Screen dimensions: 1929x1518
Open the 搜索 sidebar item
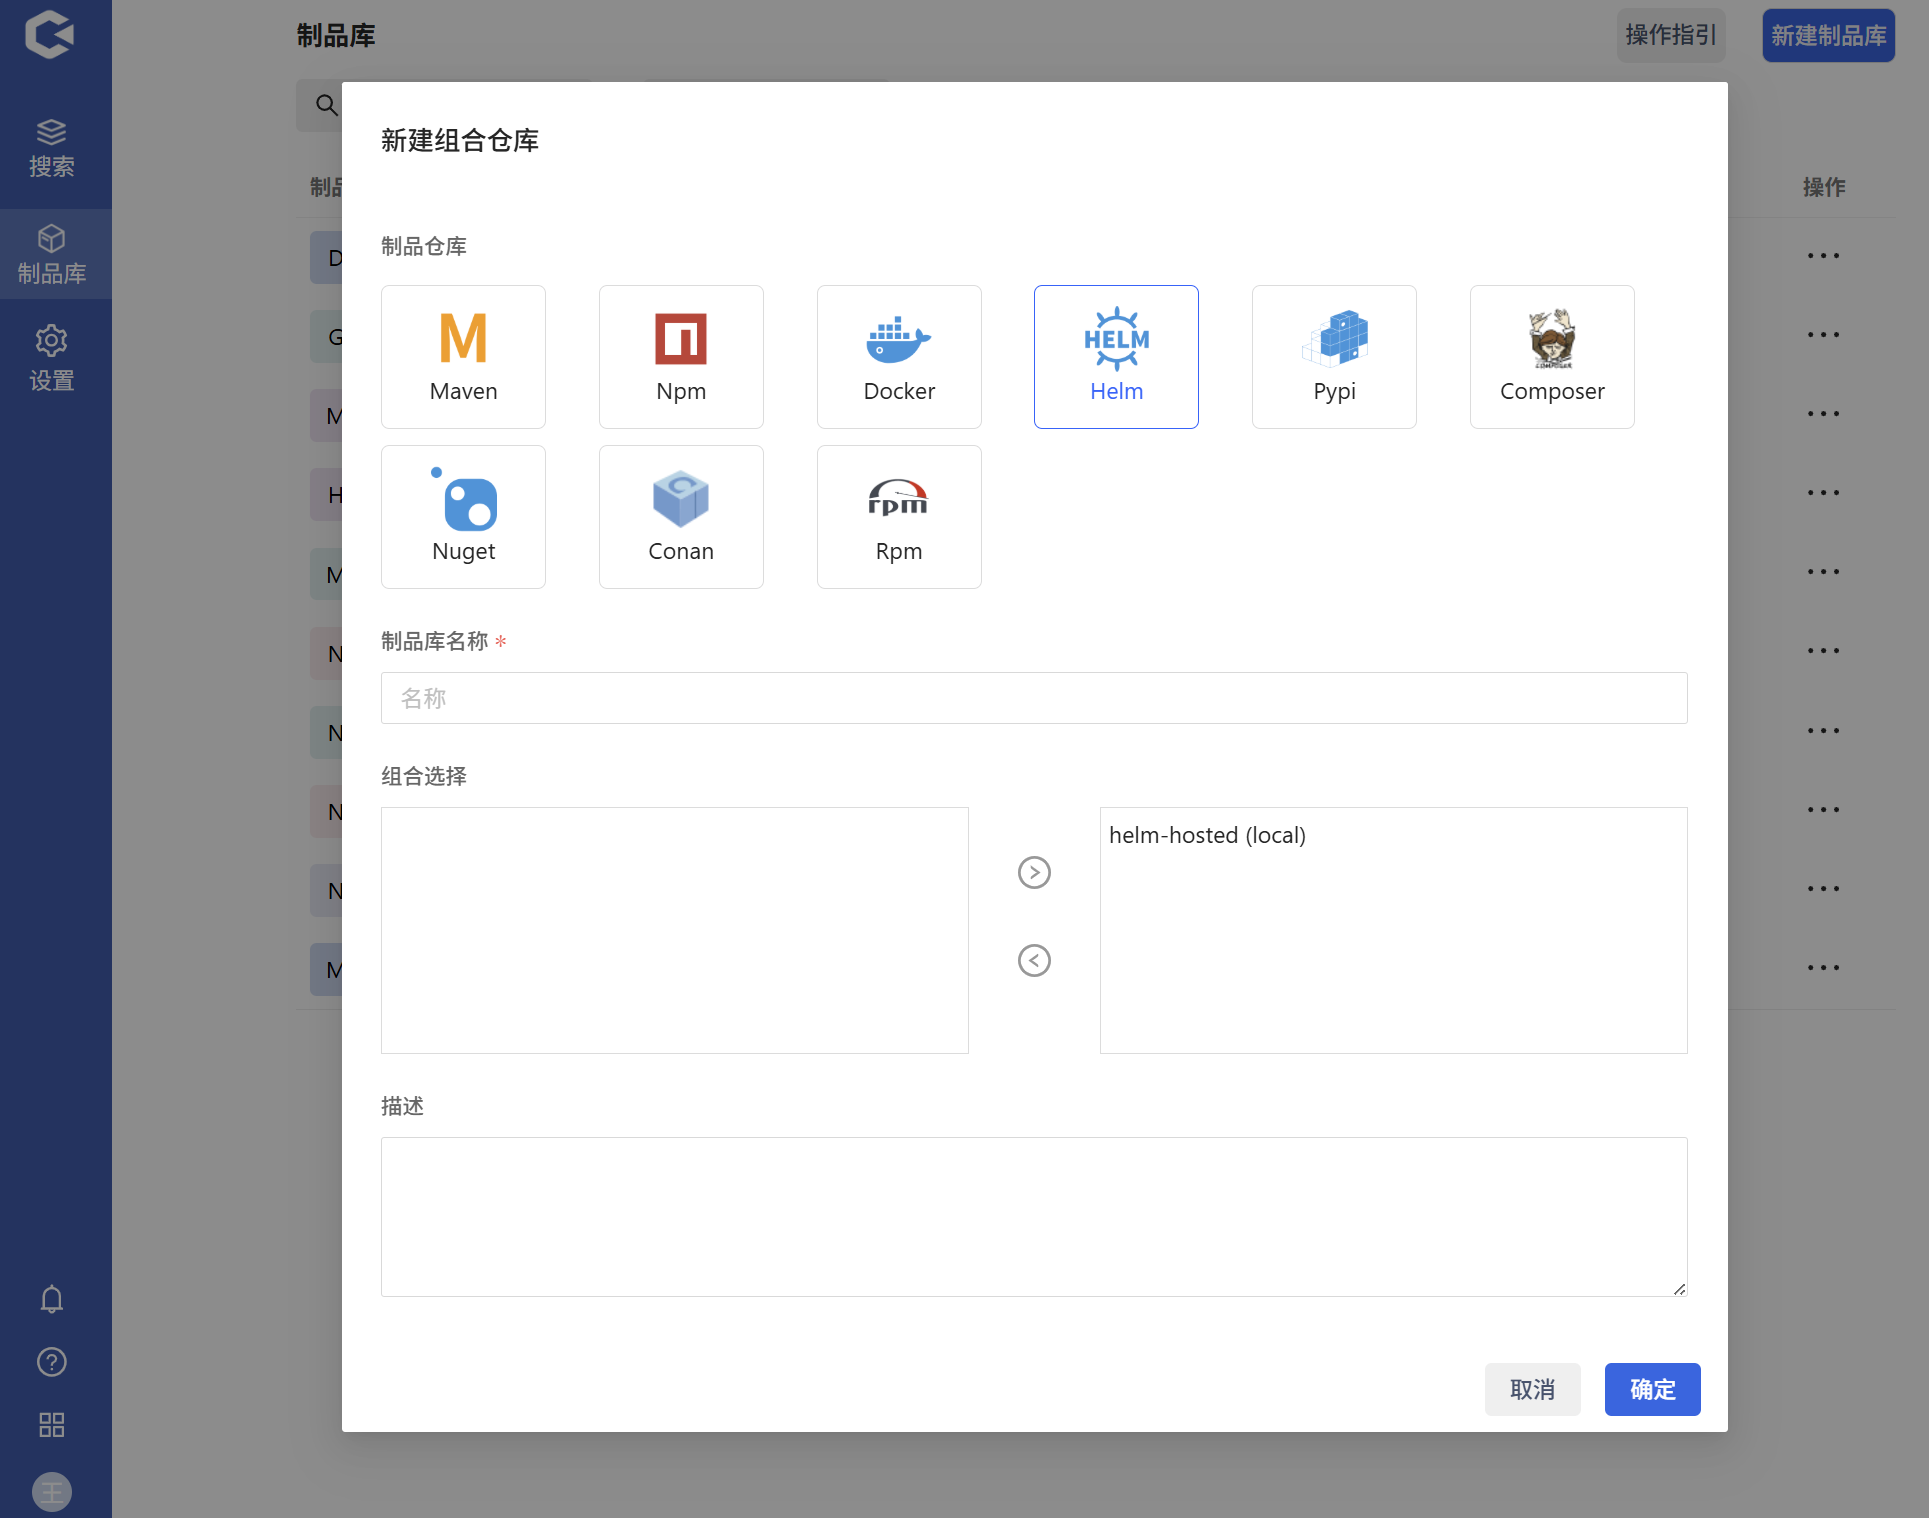click(x=52, y=148)
